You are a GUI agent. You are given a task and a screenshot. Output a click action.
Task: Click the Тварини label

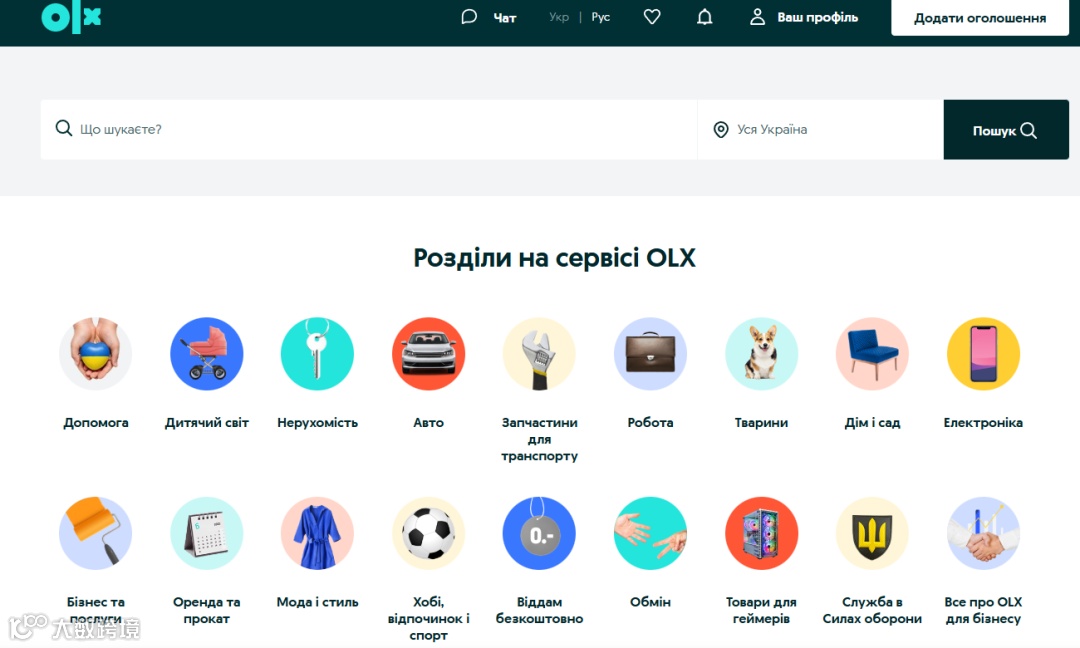click(x=761, y=423)
